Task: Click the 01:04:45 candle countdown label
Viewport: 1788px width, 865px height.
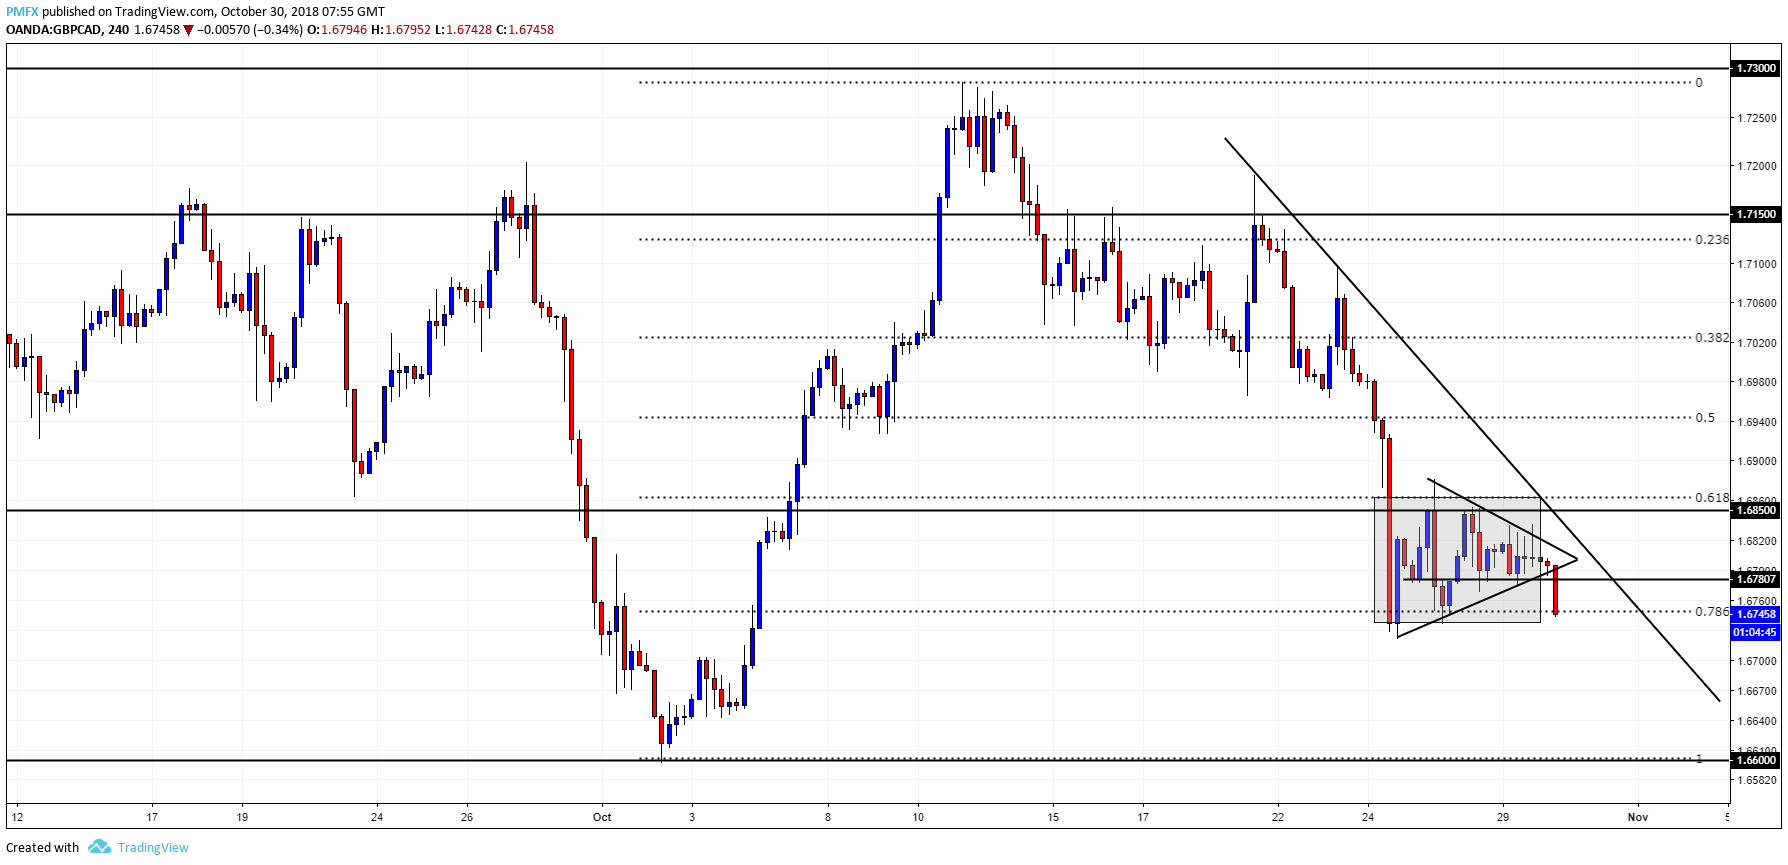Action: click(x=1756, y=632)
